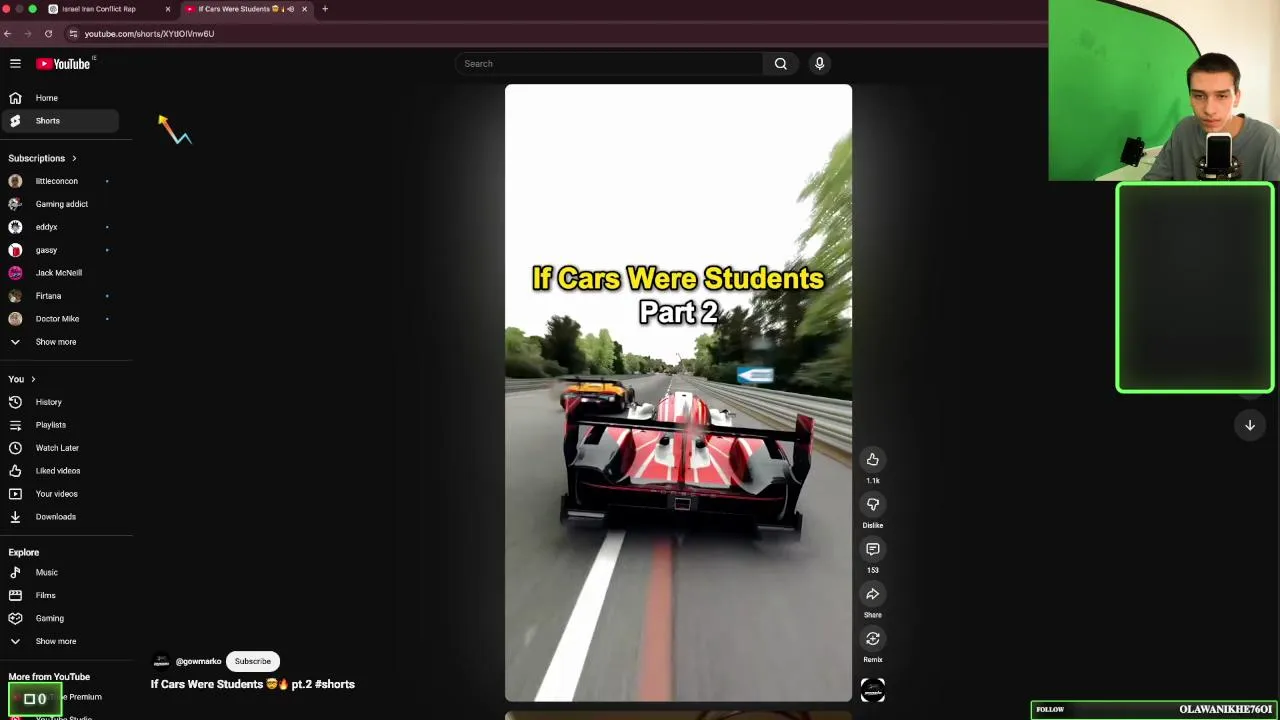
Task: Reload the page in browser toolbar
Action: 48,34
